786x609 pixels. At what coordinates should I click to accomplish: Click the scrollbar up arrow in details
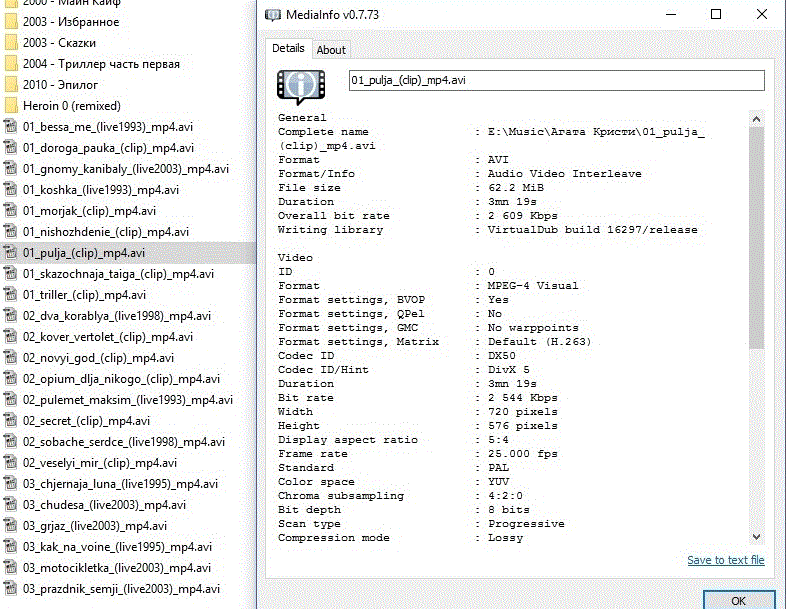[756, 119]
